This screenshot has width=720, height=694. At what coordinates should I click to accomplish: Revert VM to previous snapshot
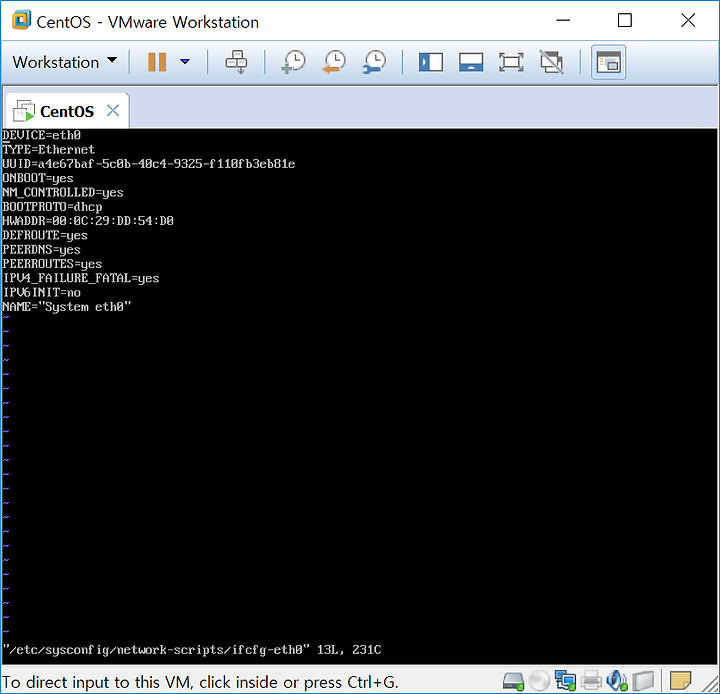334,62
